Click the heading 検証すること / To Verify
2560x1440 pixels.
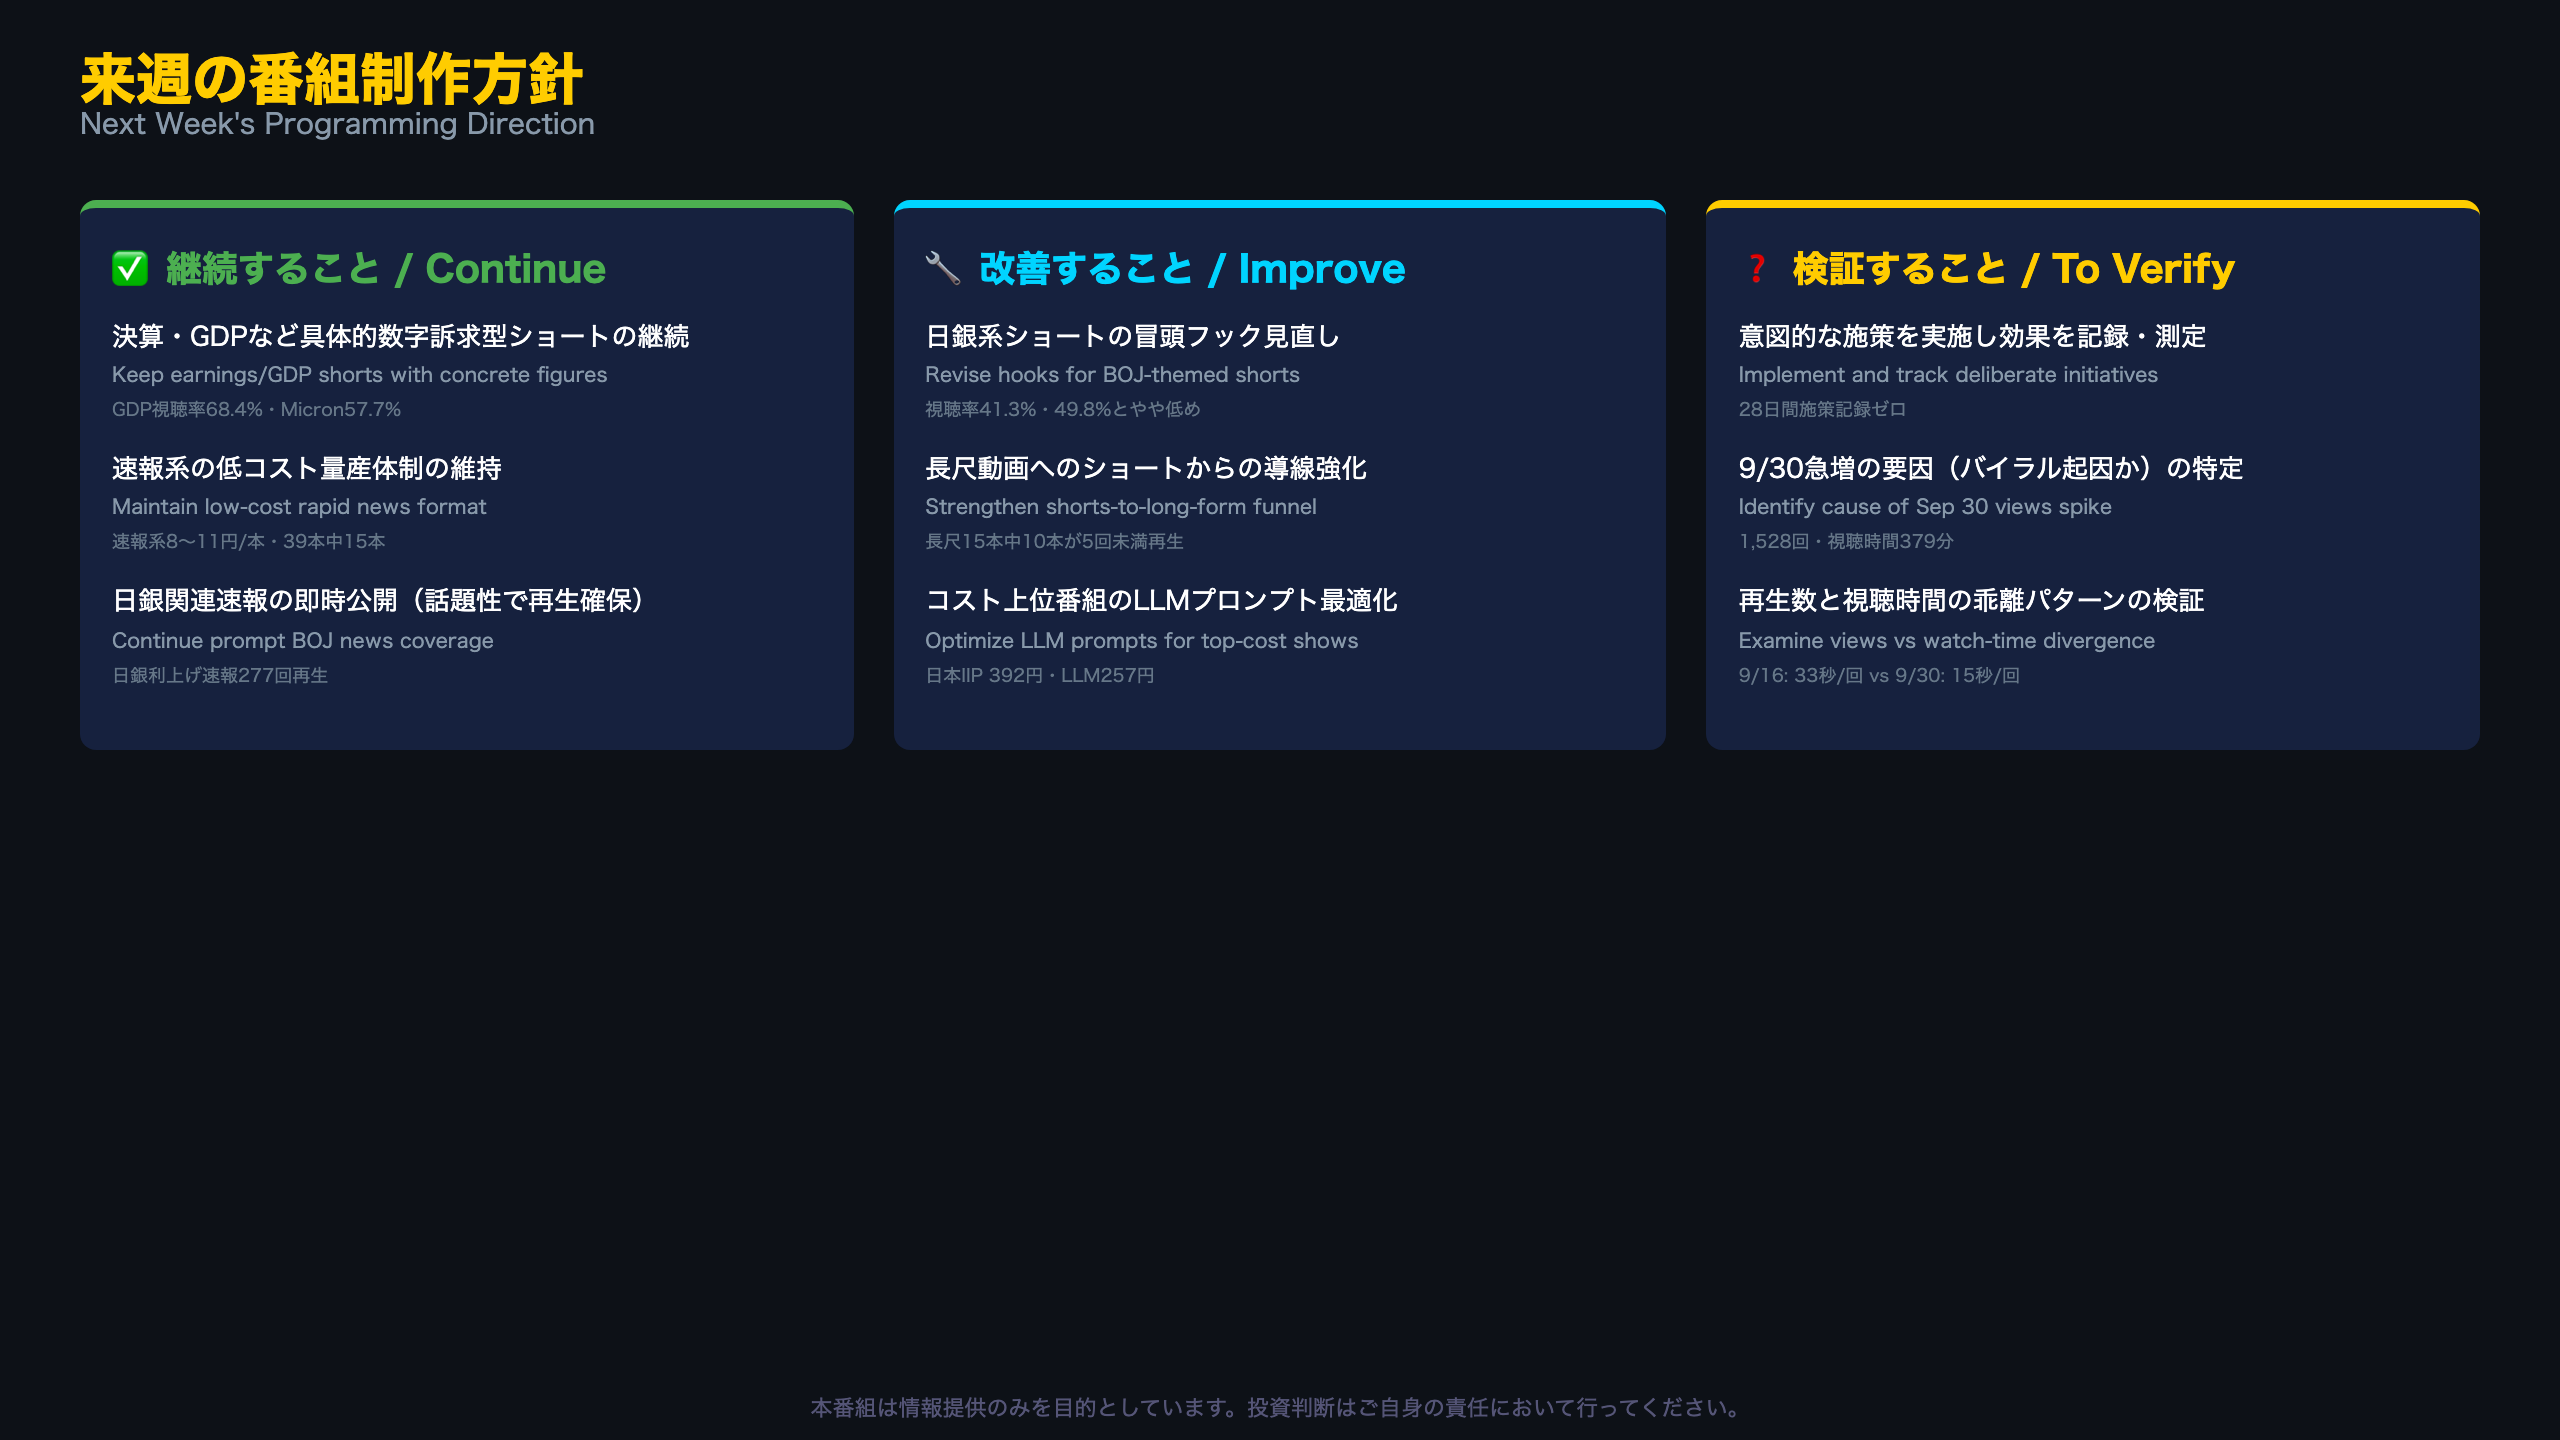2013,269
